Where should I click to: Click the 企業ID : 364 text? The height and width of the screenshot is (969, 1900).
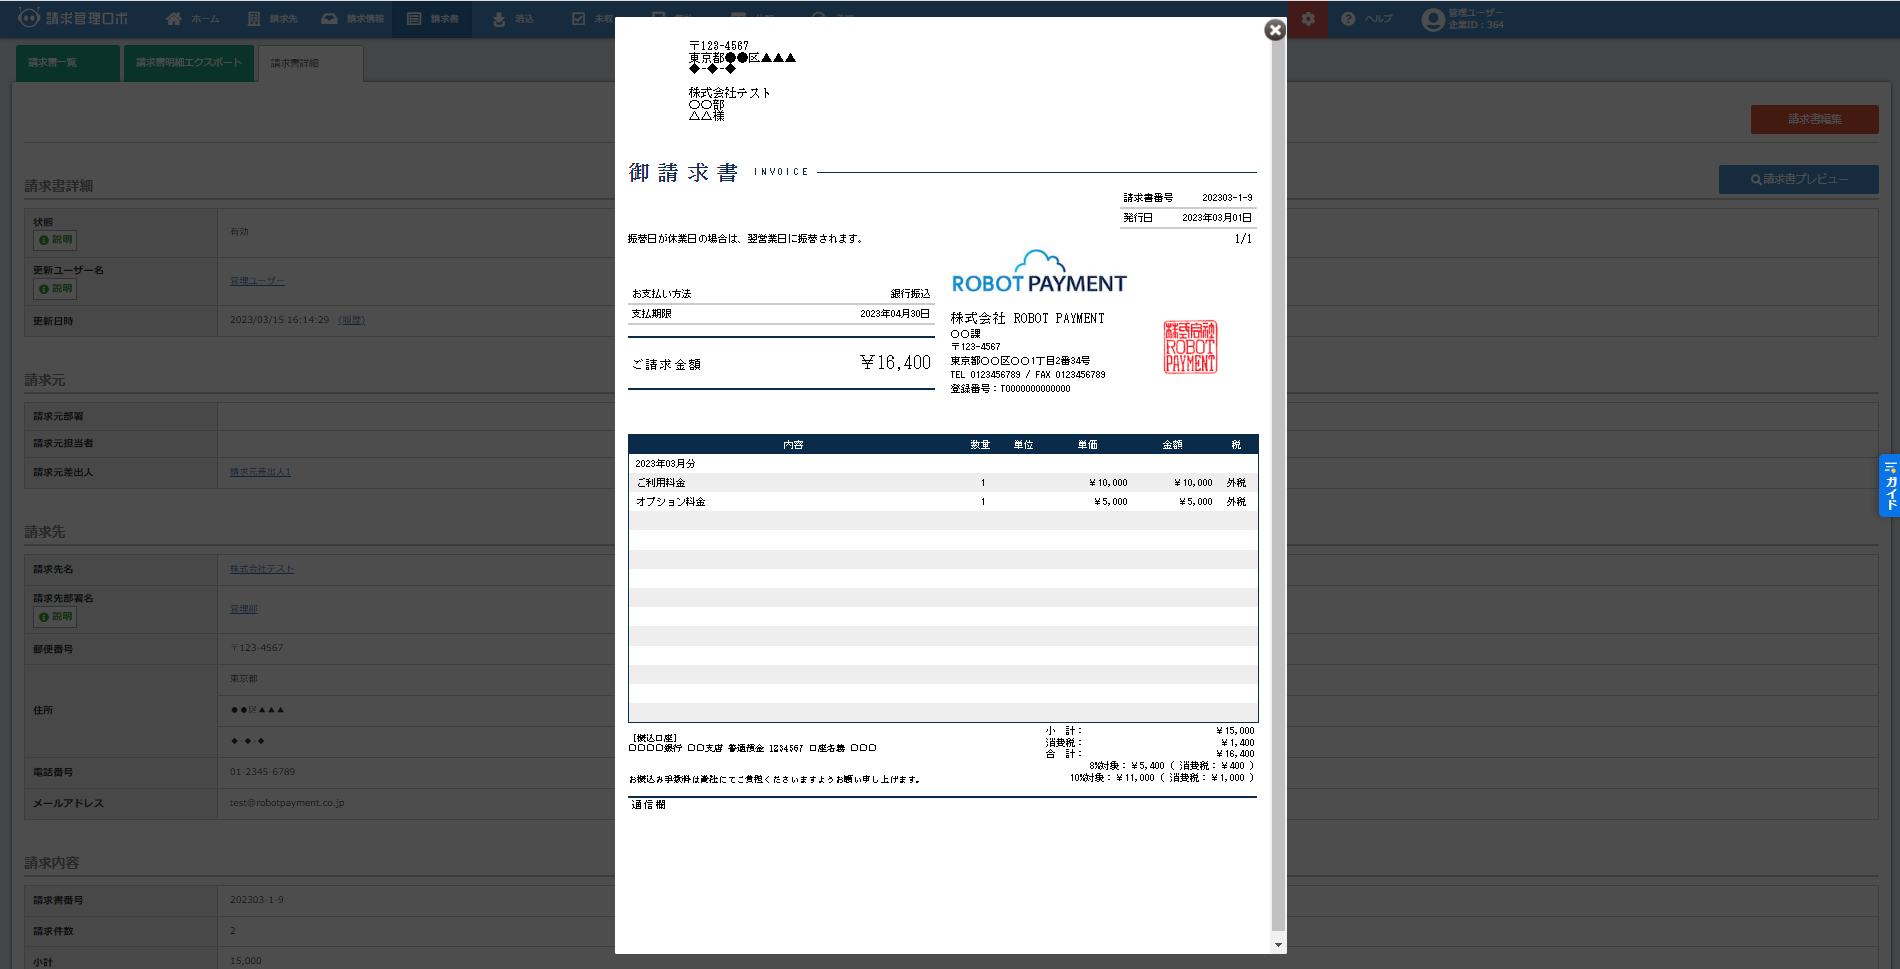click(x=1476, y=25)
